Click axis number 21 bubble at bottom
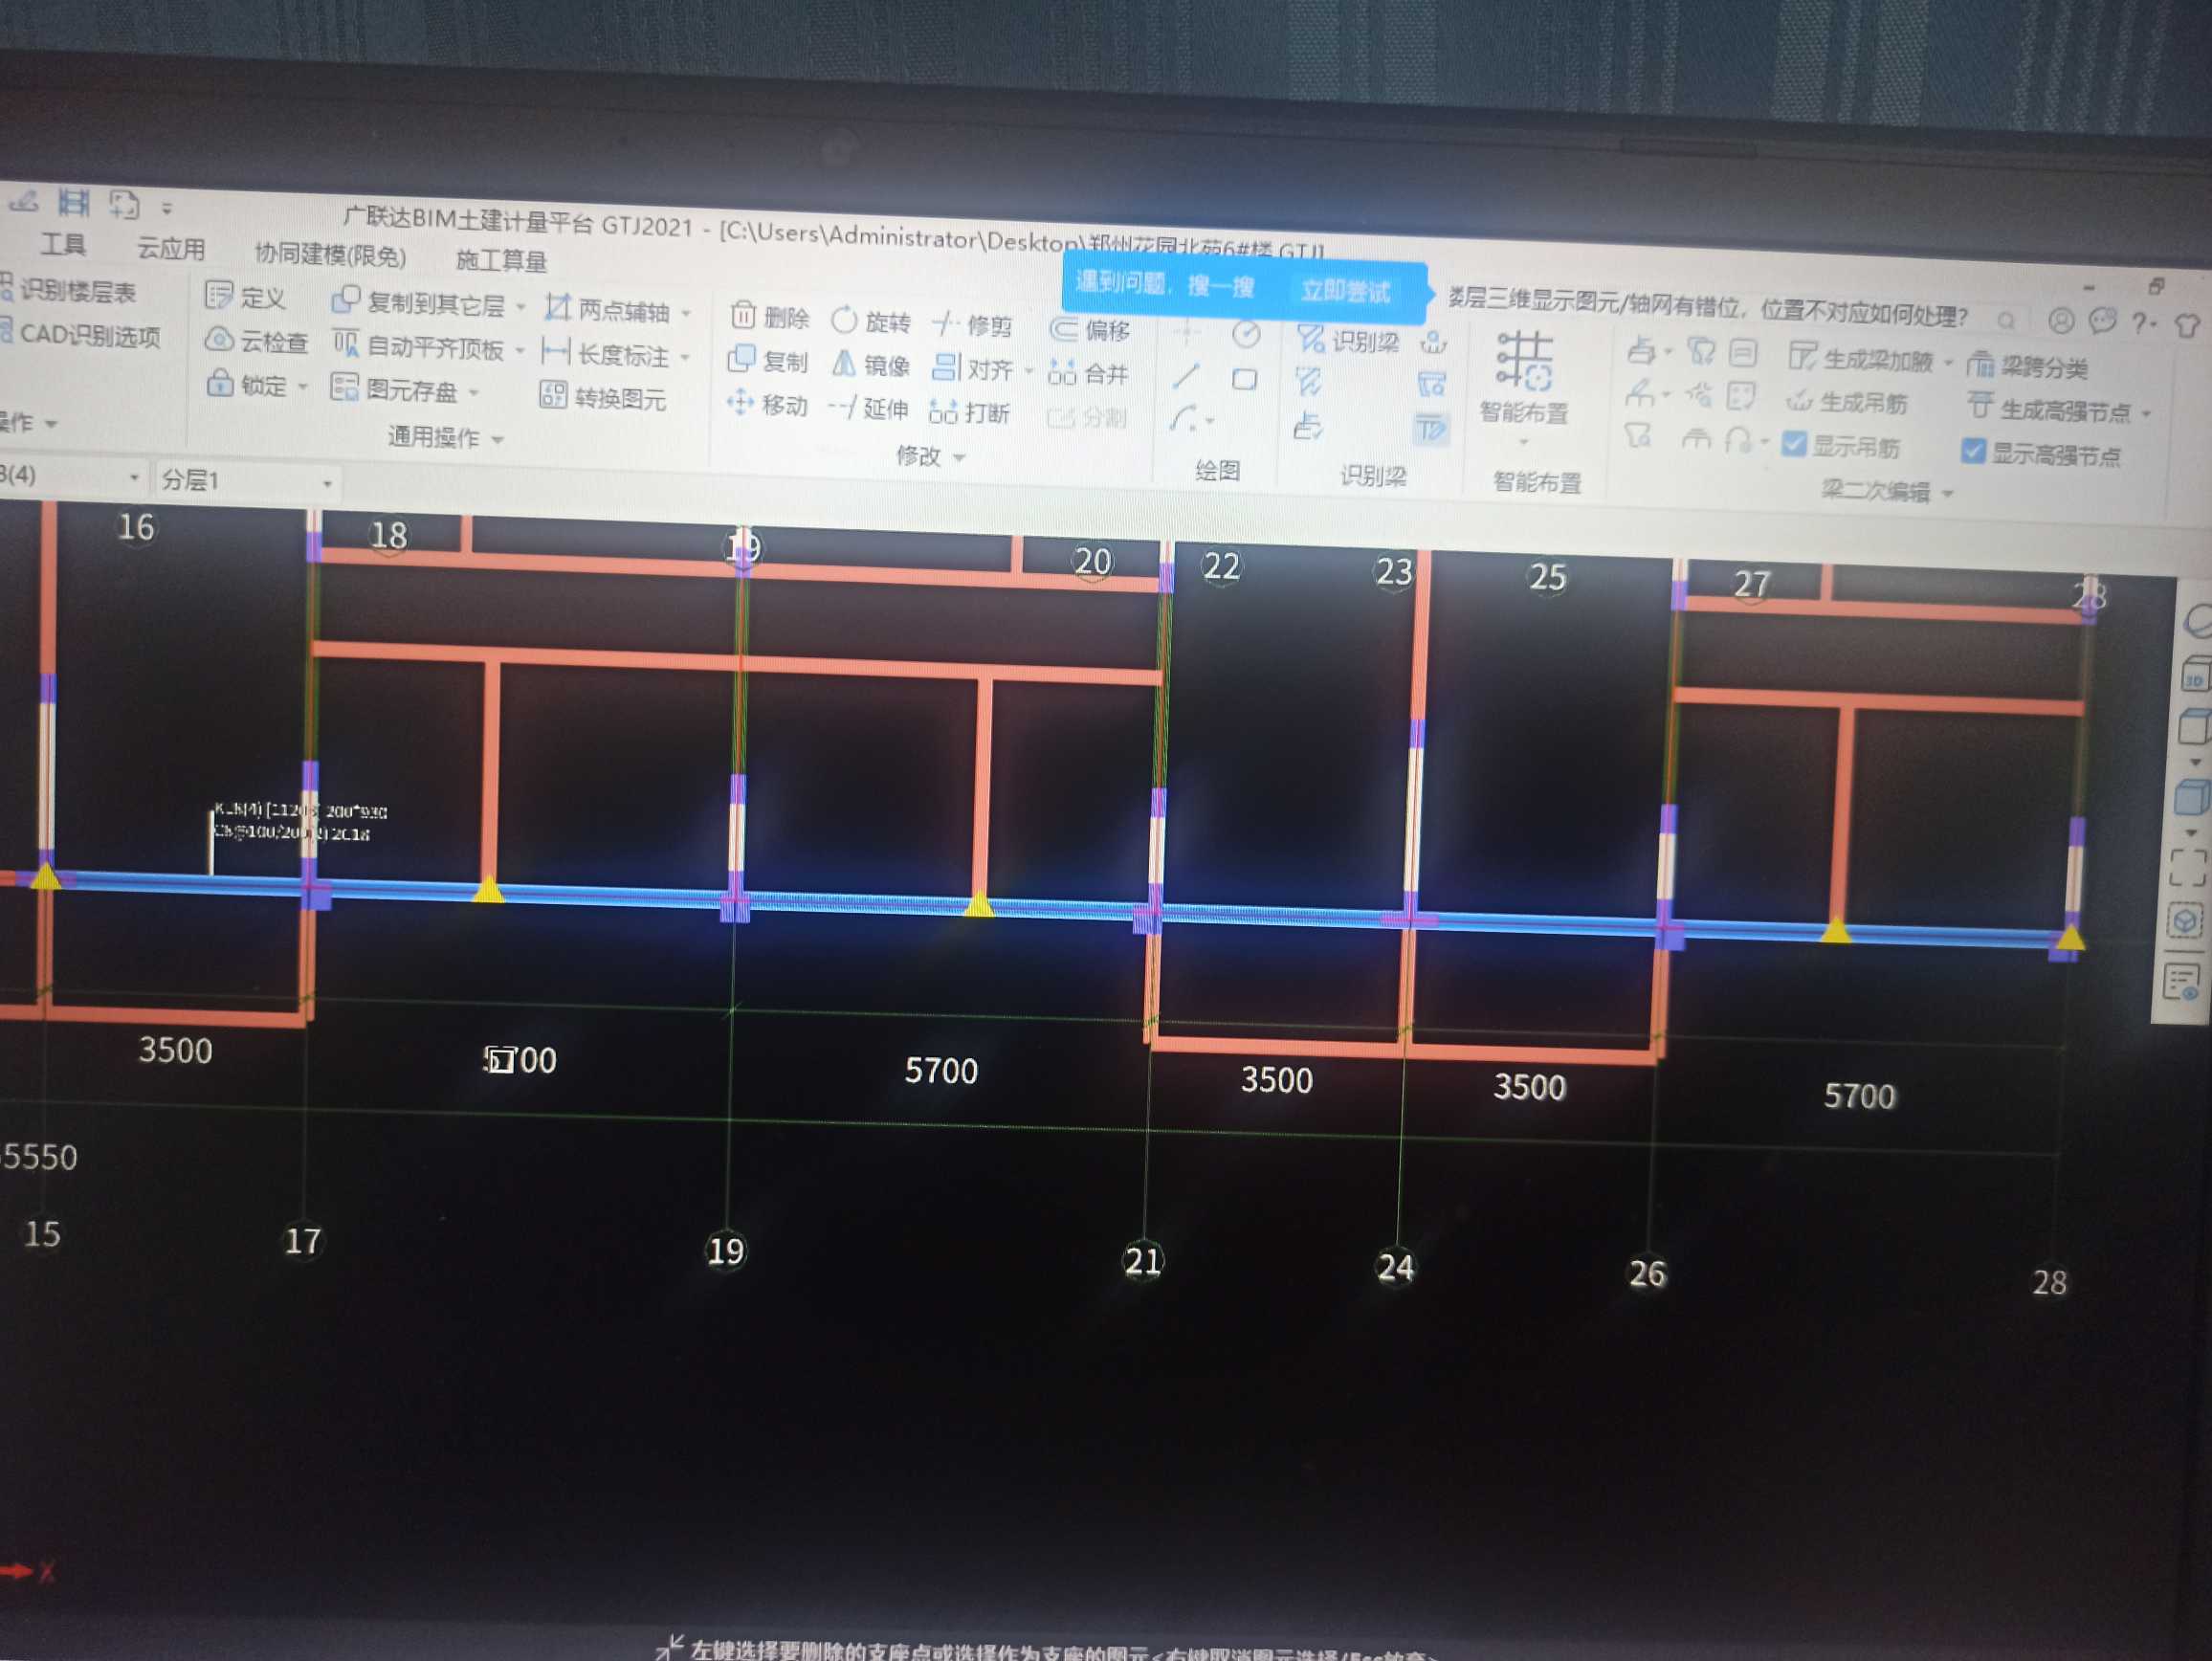The image size is (2212, 1661). tap(1143, 1260)
